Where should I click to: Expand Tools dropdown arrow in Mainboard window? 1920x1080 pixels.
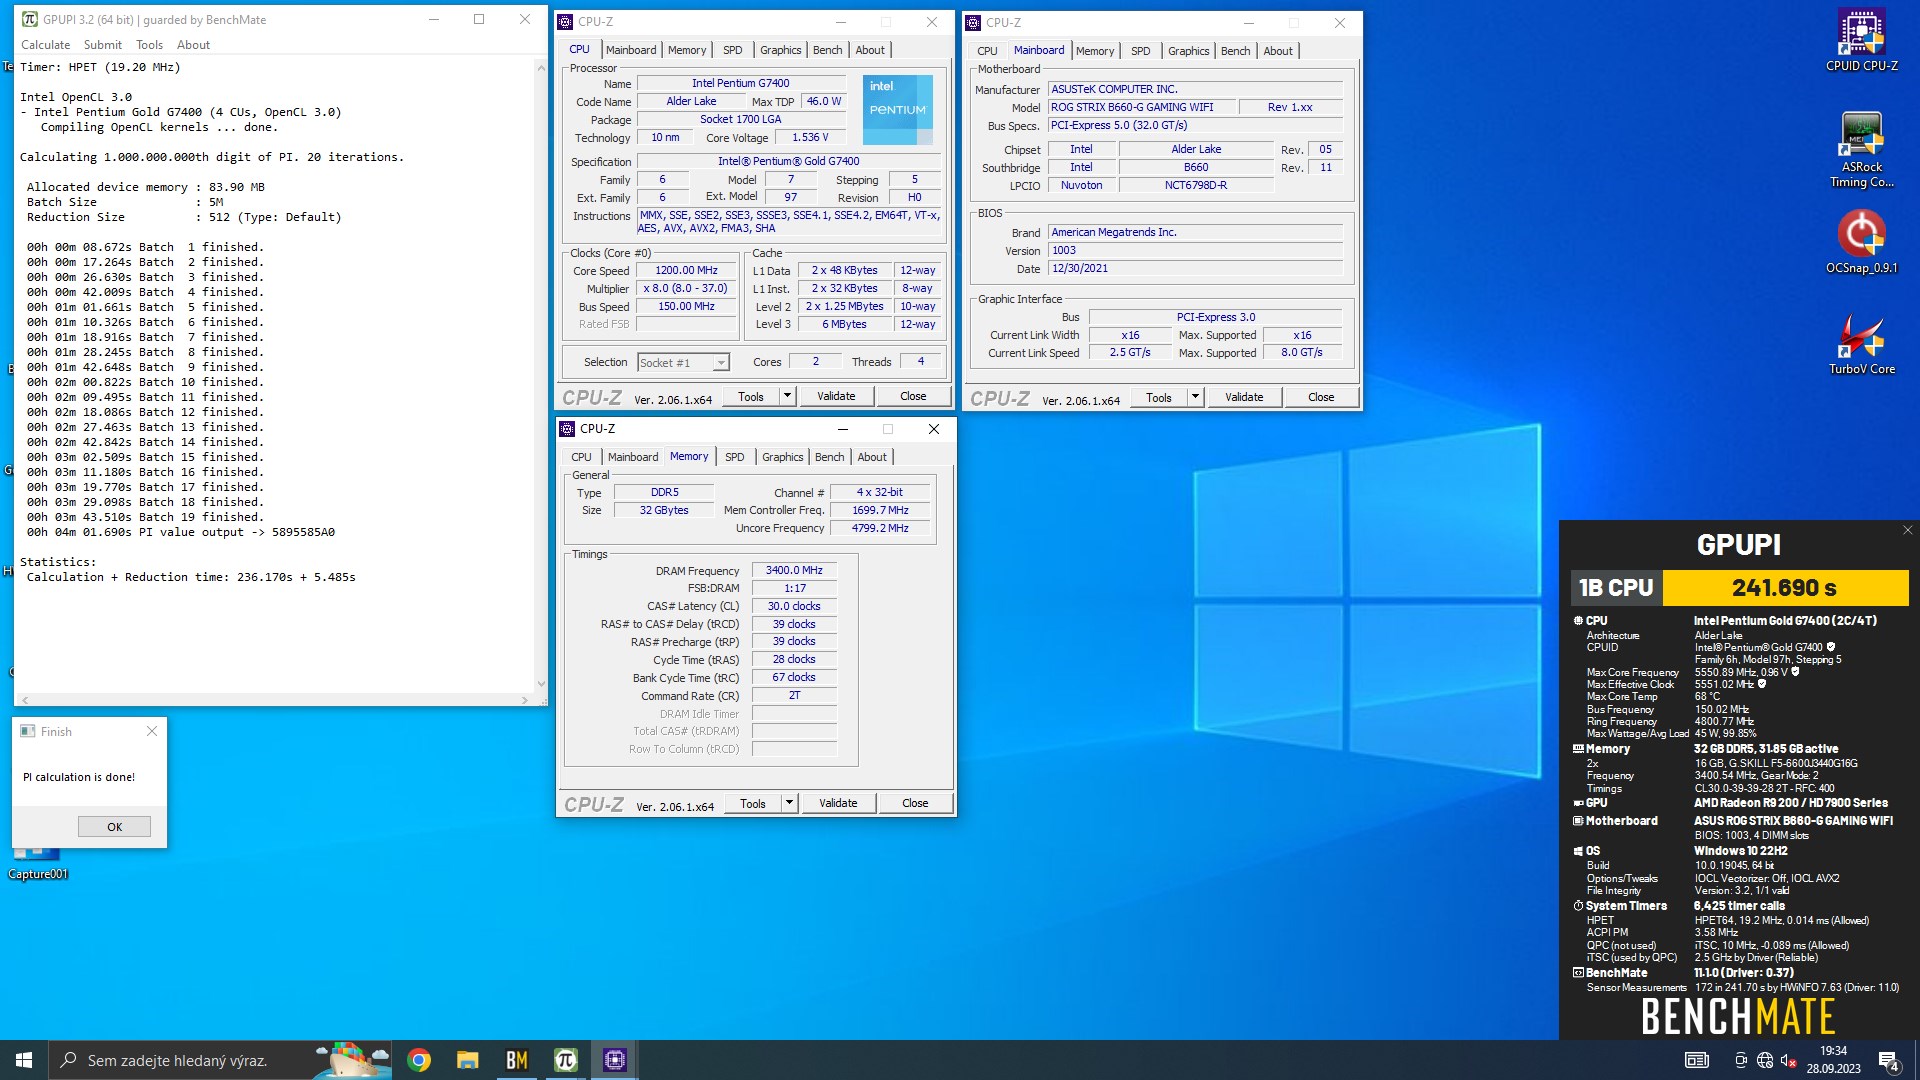pyautogui.click(x=1195, y=397)
